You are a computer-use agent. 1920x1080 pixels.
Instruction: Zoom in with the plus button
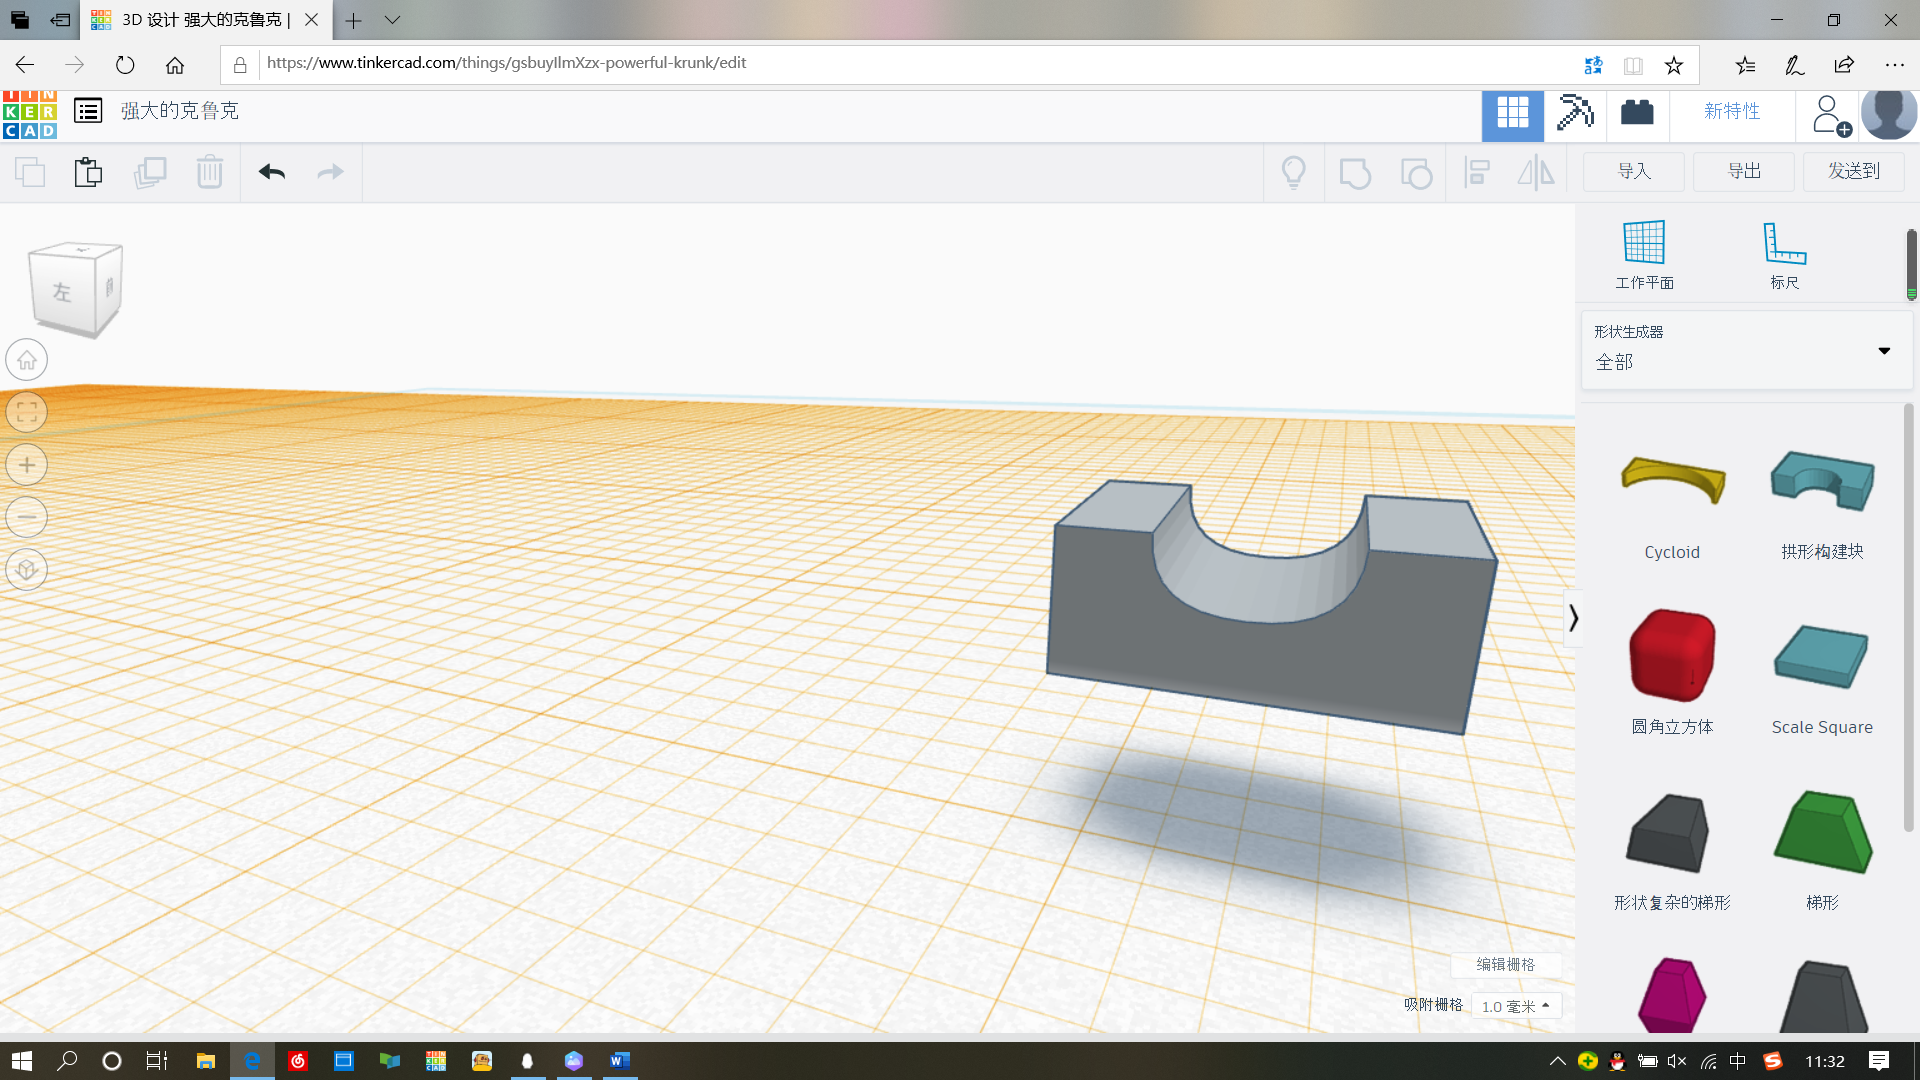tap(27, 465)
